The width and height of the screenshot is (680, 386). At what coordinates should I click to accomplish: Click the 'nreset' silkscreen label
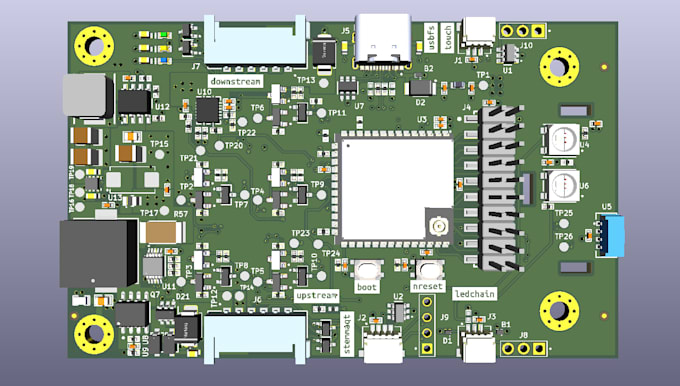click(428, 287)
